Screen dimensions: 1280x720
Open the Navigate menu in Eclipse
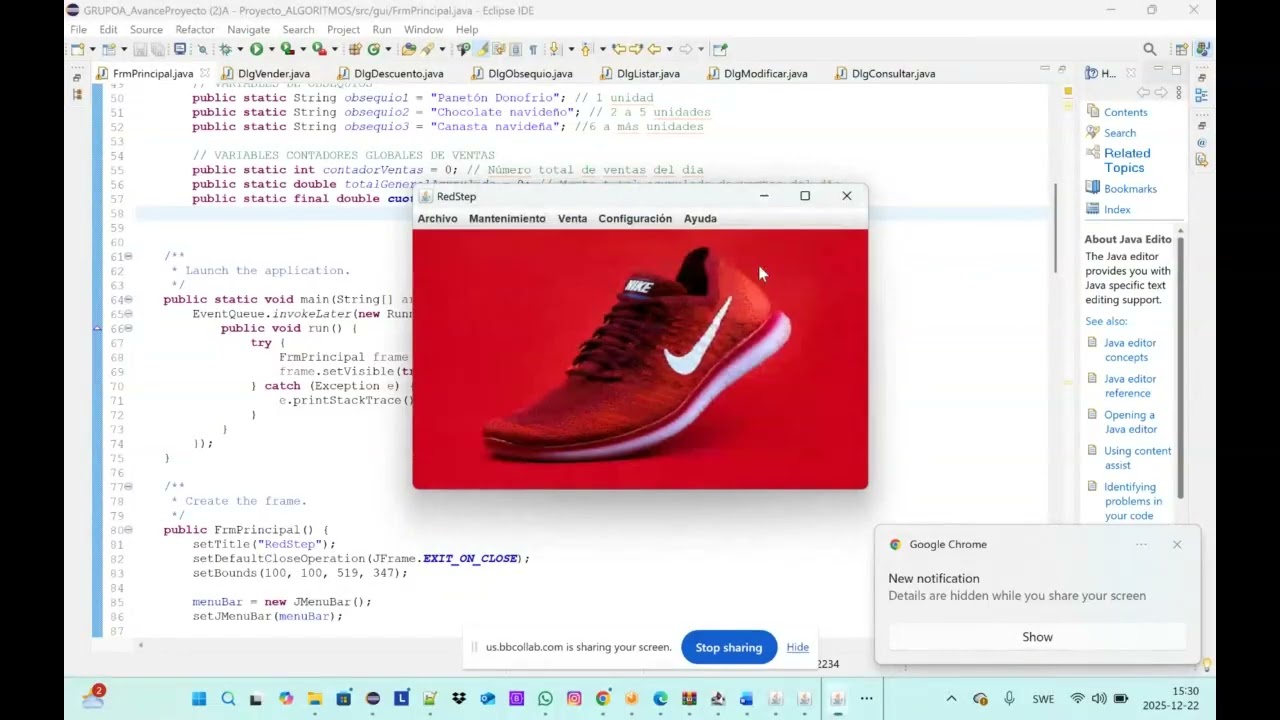248,30
